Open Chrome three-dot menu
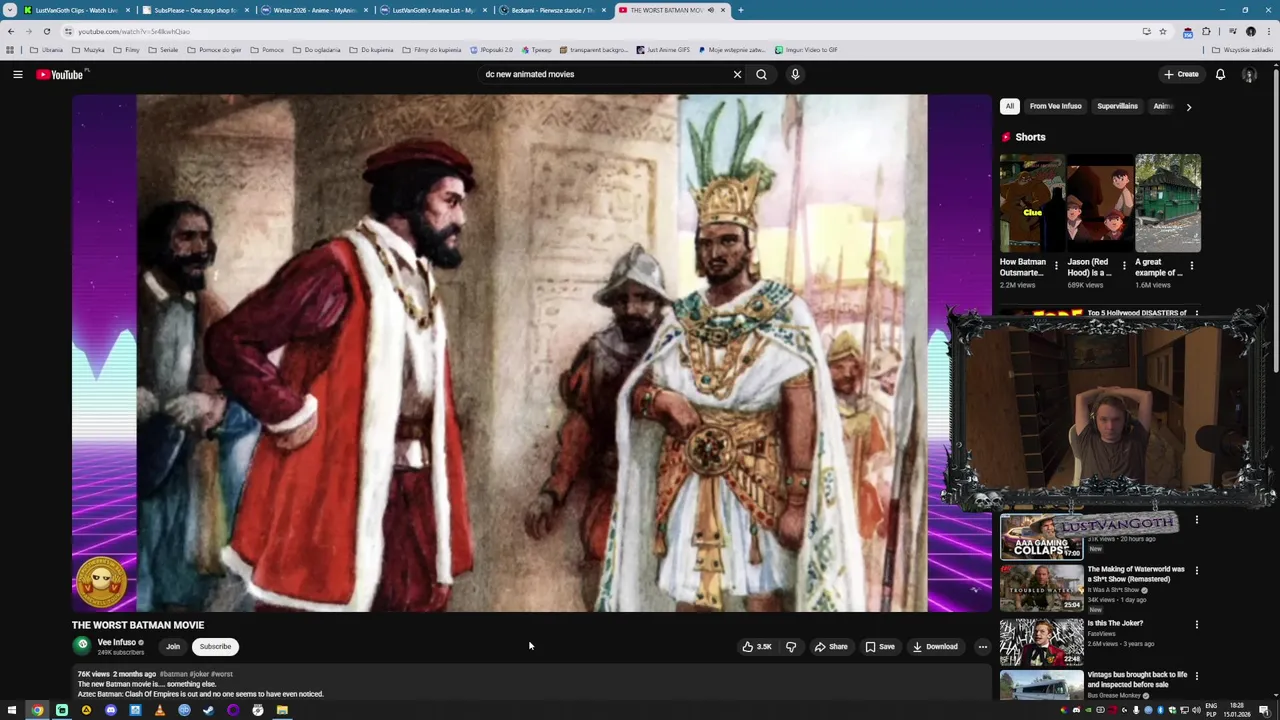Image resolution: width=1280 pixels, height=720 pixels. 1269,31
